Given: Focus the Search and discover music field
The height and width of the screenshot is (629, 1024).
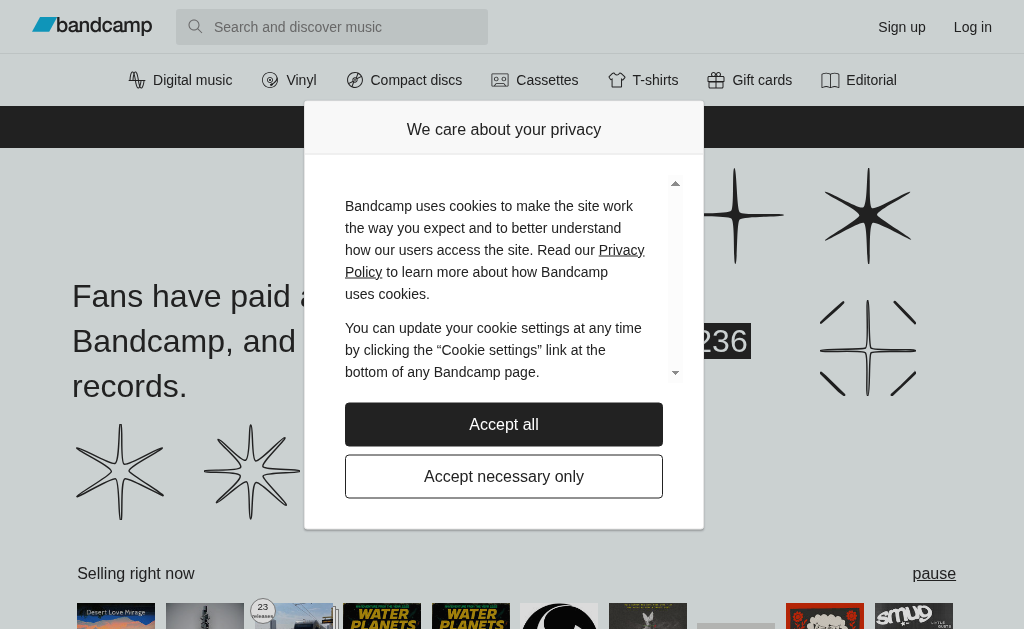Looking at the screenshot, I should pos(332,27).
